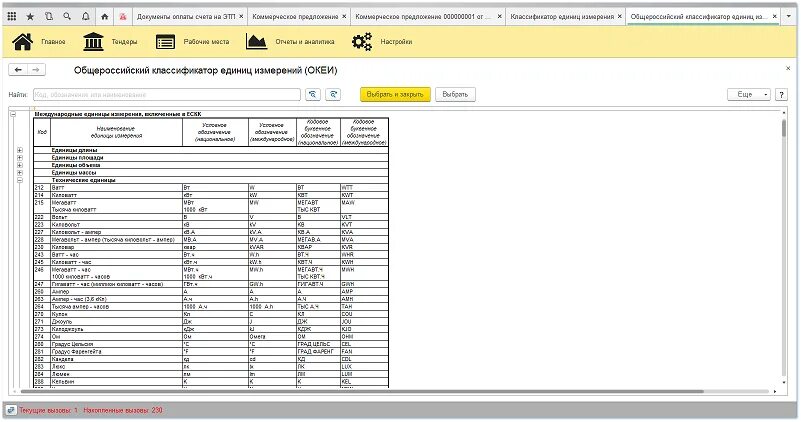801x422 pixels.
Task: Select Ватт row name cell
Action: coord(116,187)
